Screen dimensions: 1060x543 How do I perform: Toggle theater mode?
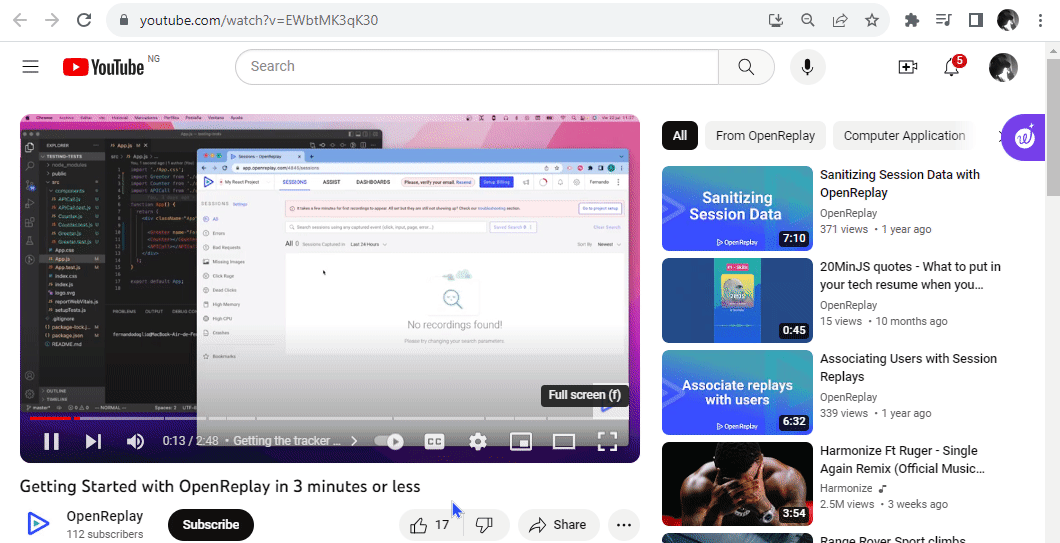tap(563, 442)
